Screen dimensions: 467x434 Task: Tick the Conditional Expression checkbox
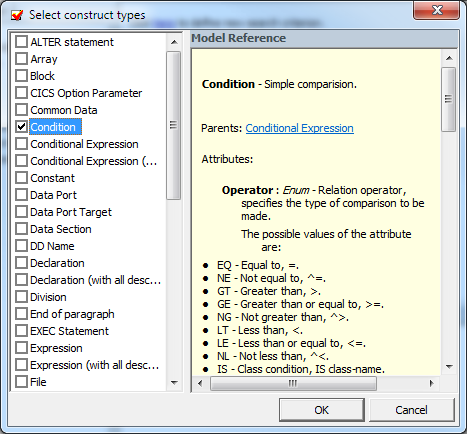[21, 144]
